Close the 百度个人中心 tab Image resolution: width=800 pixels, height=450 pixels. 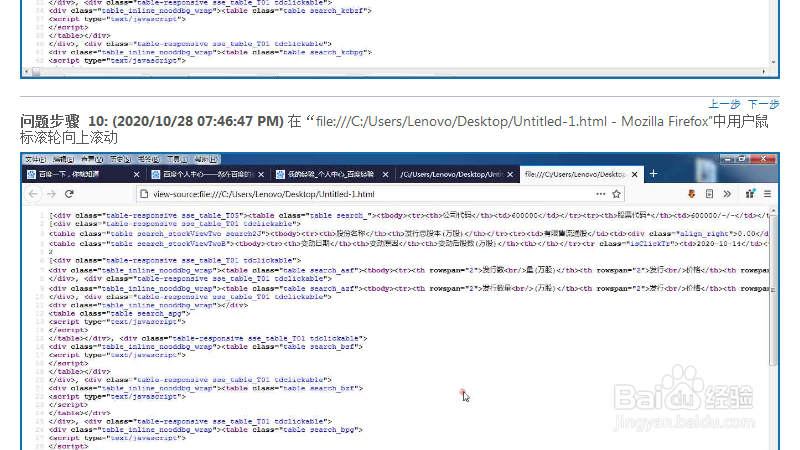pyautogui.click(x=261, y=174)
